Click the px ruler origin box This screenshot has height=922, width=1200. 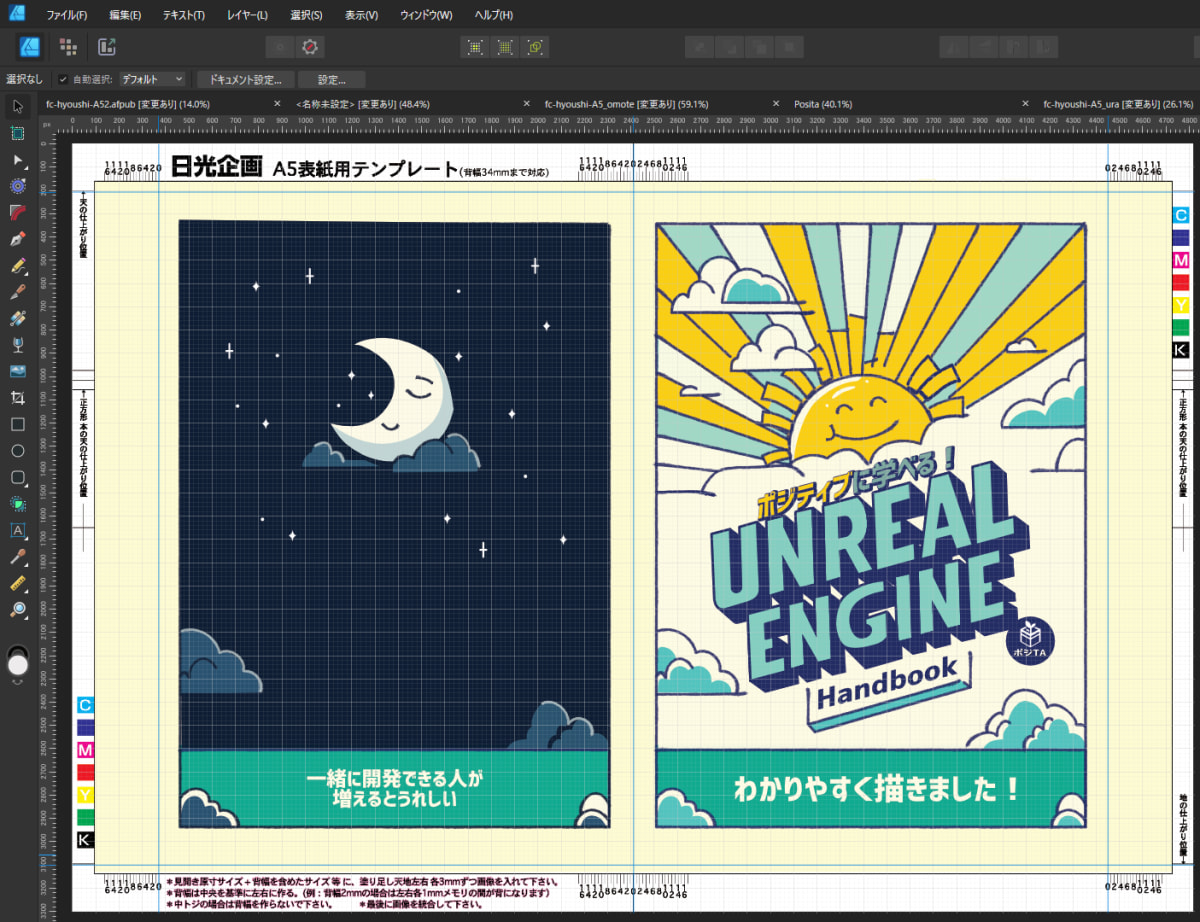[46, 124]
